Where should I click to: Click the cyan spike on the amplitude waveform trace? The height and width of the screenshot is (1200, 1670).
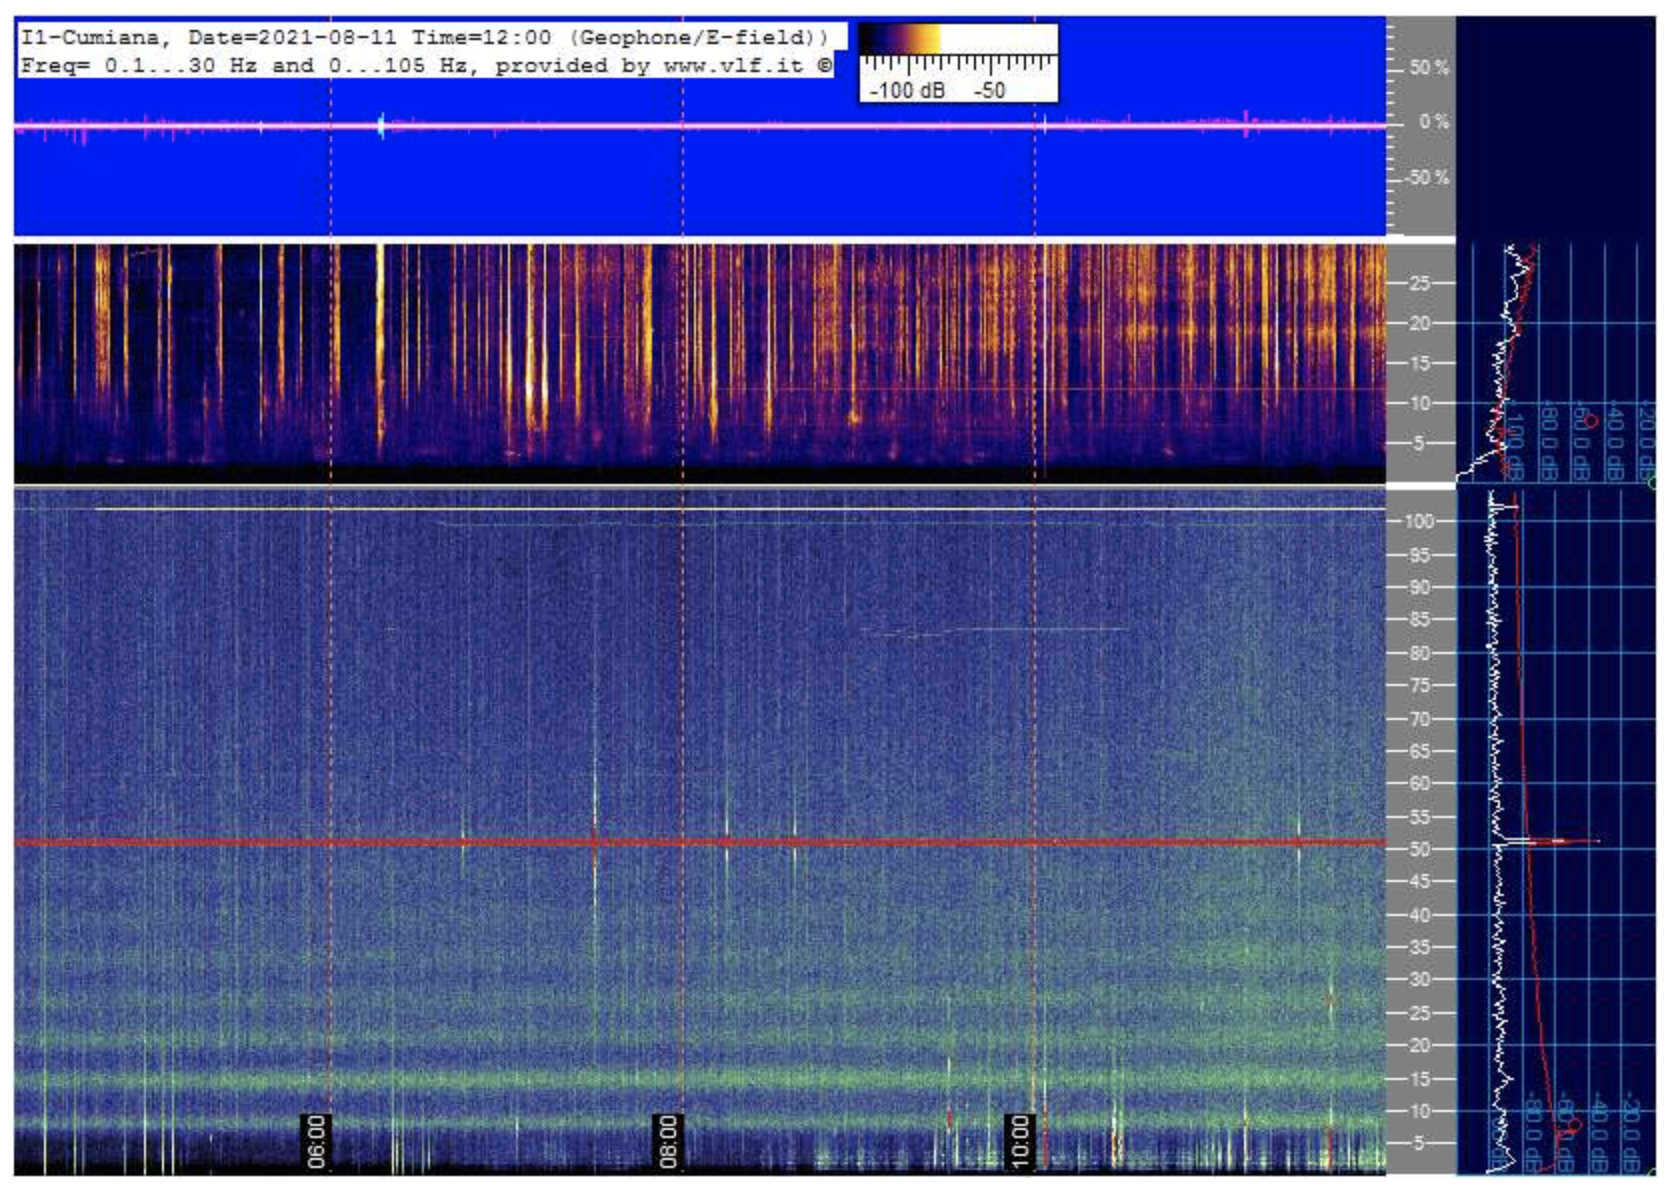coord(381,126)
